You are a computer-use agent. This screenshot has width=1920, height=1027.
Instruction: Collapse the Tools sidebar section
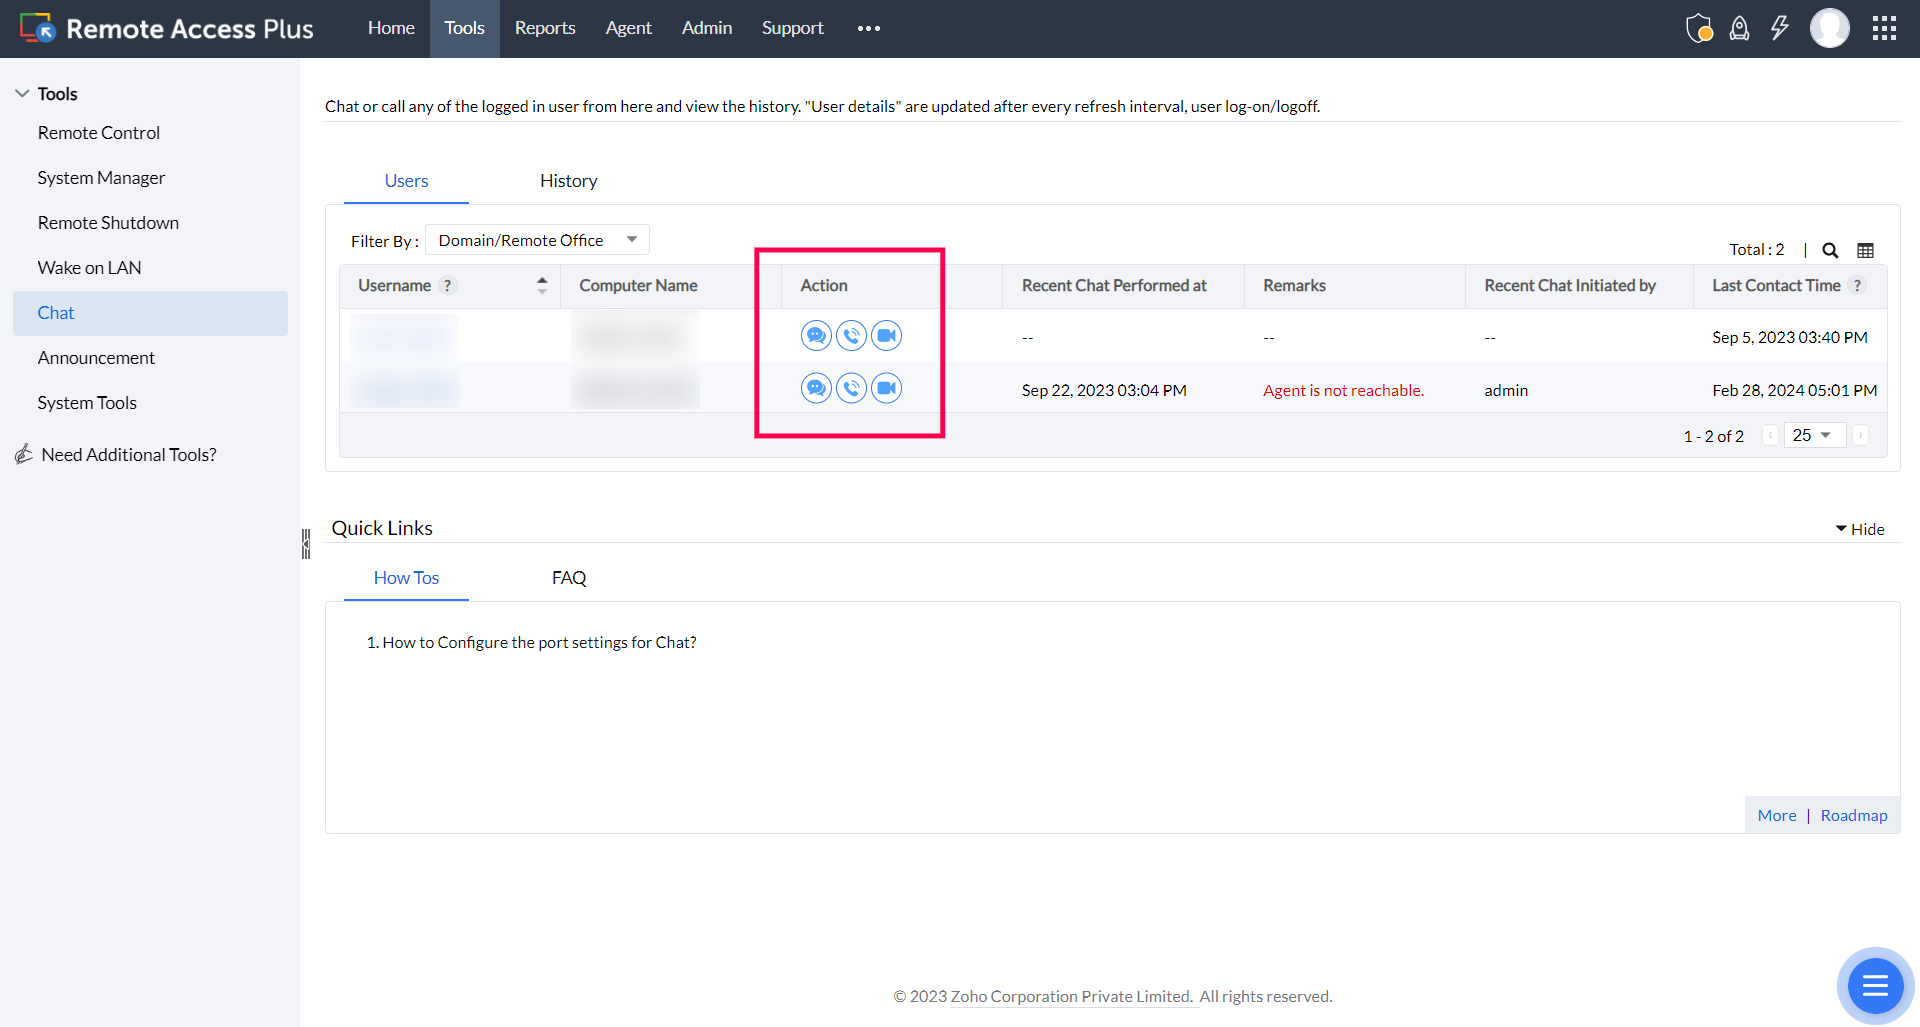[22, 94]
